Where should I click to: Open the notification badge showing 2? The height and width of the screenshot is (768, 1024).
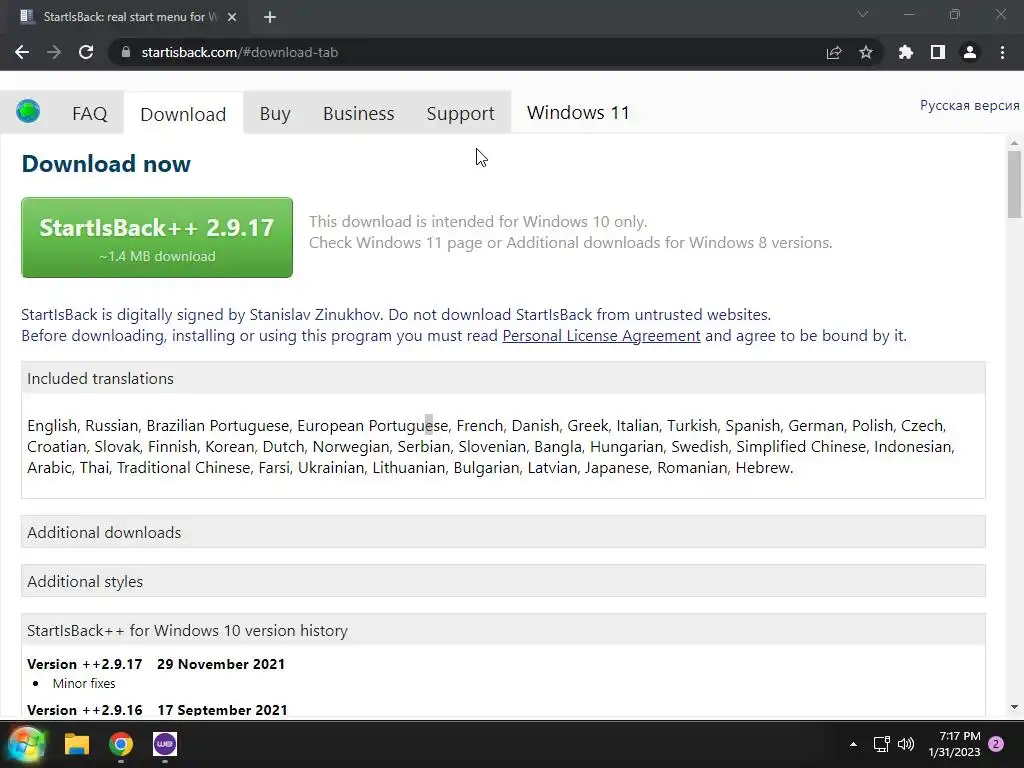coord(996,744)
